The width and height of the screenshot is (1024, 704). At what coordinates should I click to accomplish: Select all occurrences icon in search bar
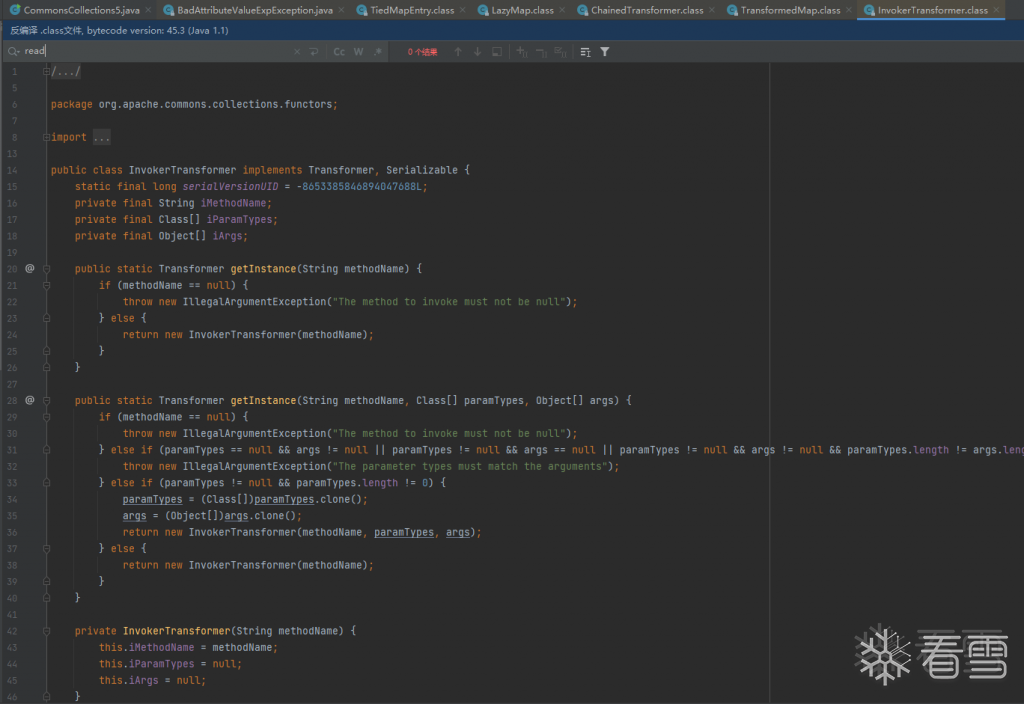pyautogui.click(x=560, y=52)
